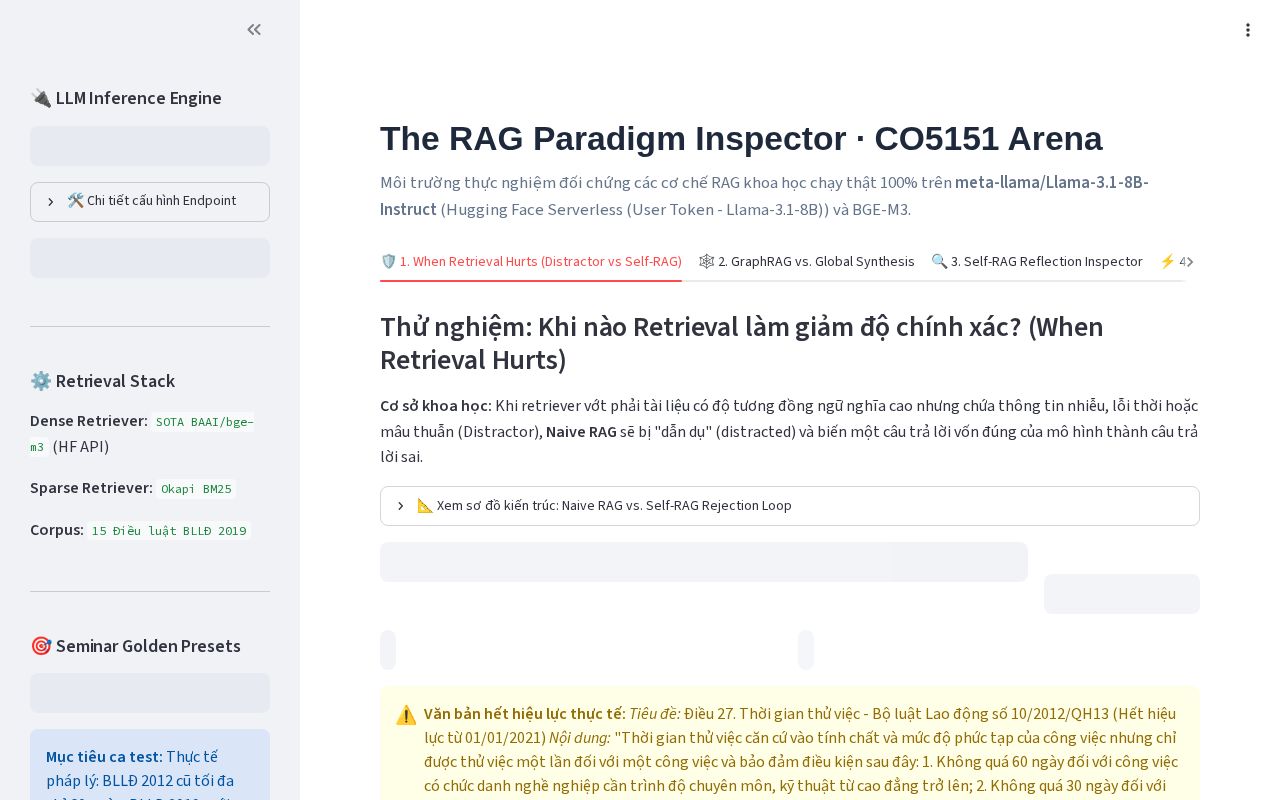Click the 'Dense Retriever:' label
The height and width of the screenshot is (800, 1280).
(89, 421)
